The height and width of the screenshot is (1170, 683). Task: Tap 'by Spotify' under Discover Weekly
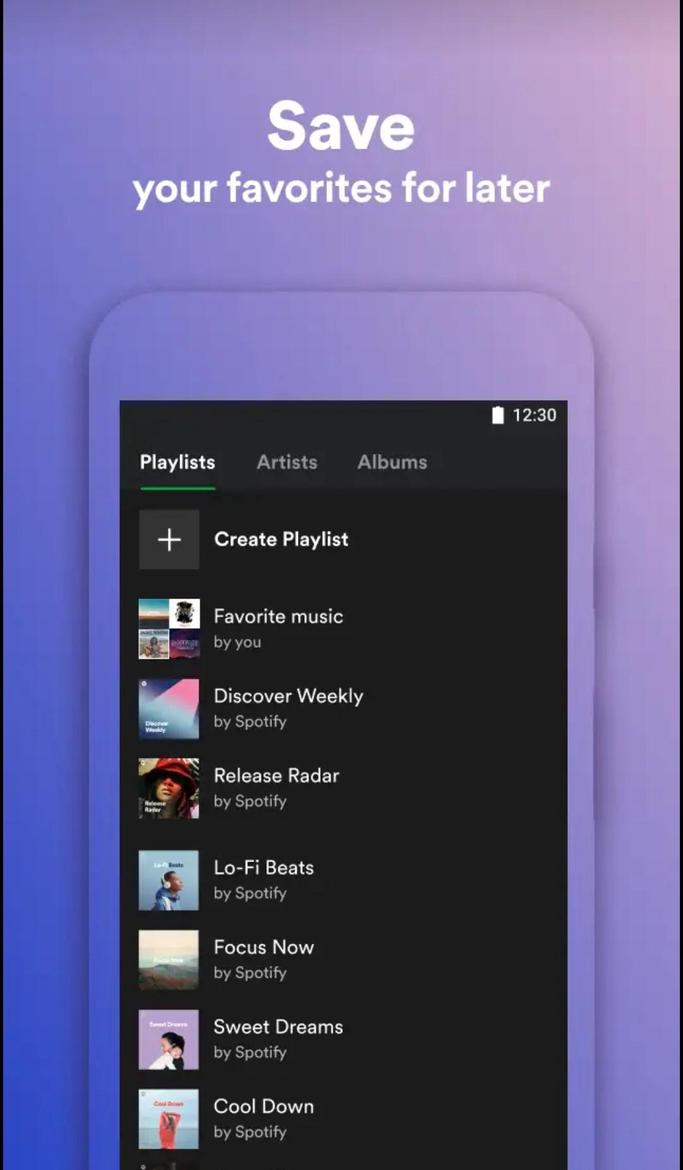(250, 722)
